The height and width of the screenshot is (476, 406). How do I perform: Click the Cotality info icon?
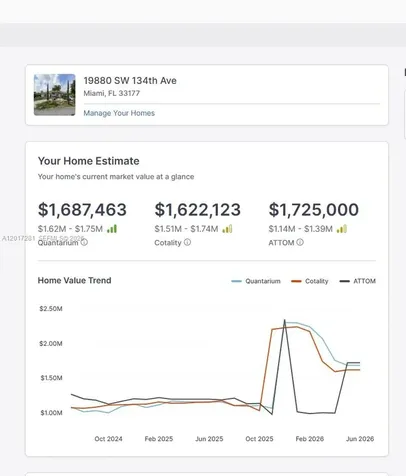pyautogui.click(x=187, y=242)
